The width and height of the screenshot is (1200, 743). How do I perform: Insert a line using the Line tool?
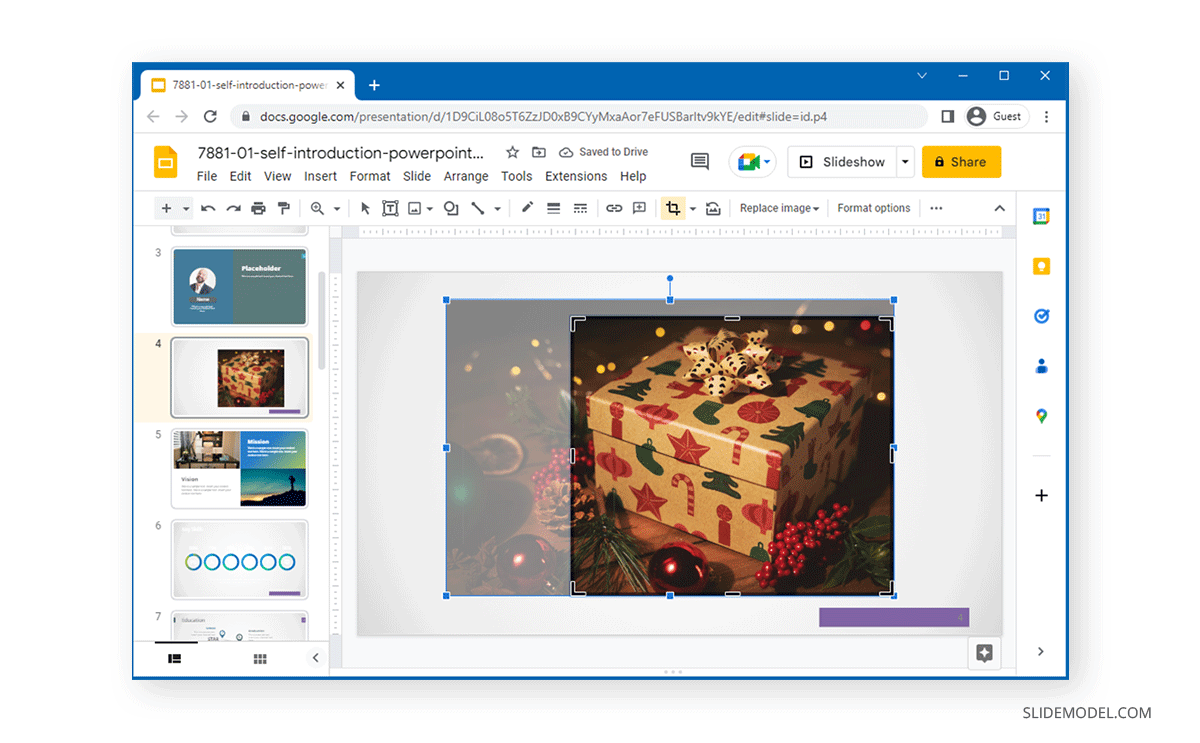coord(477,208)
